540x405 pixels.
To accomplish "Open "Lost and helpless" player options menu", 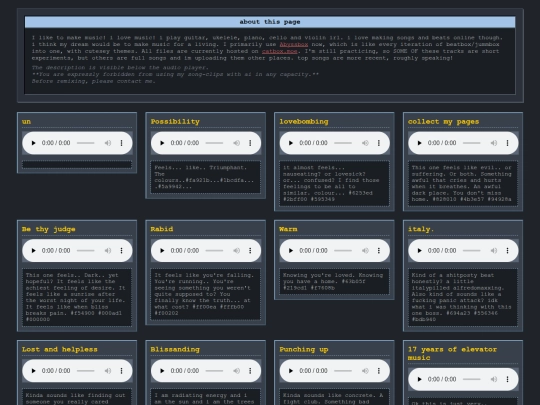I will (122, 371).
